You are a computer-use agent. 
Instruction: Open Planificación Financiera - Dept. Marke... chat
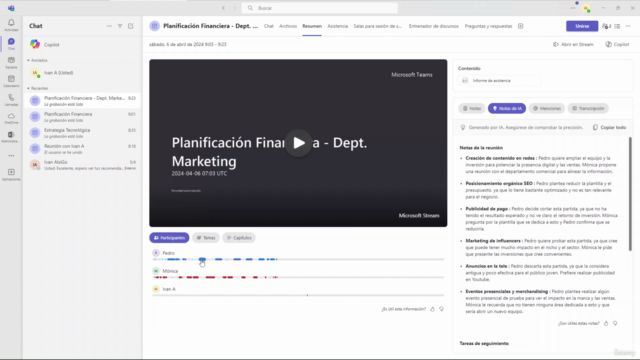pyautogui.click(x=83, y=101)
